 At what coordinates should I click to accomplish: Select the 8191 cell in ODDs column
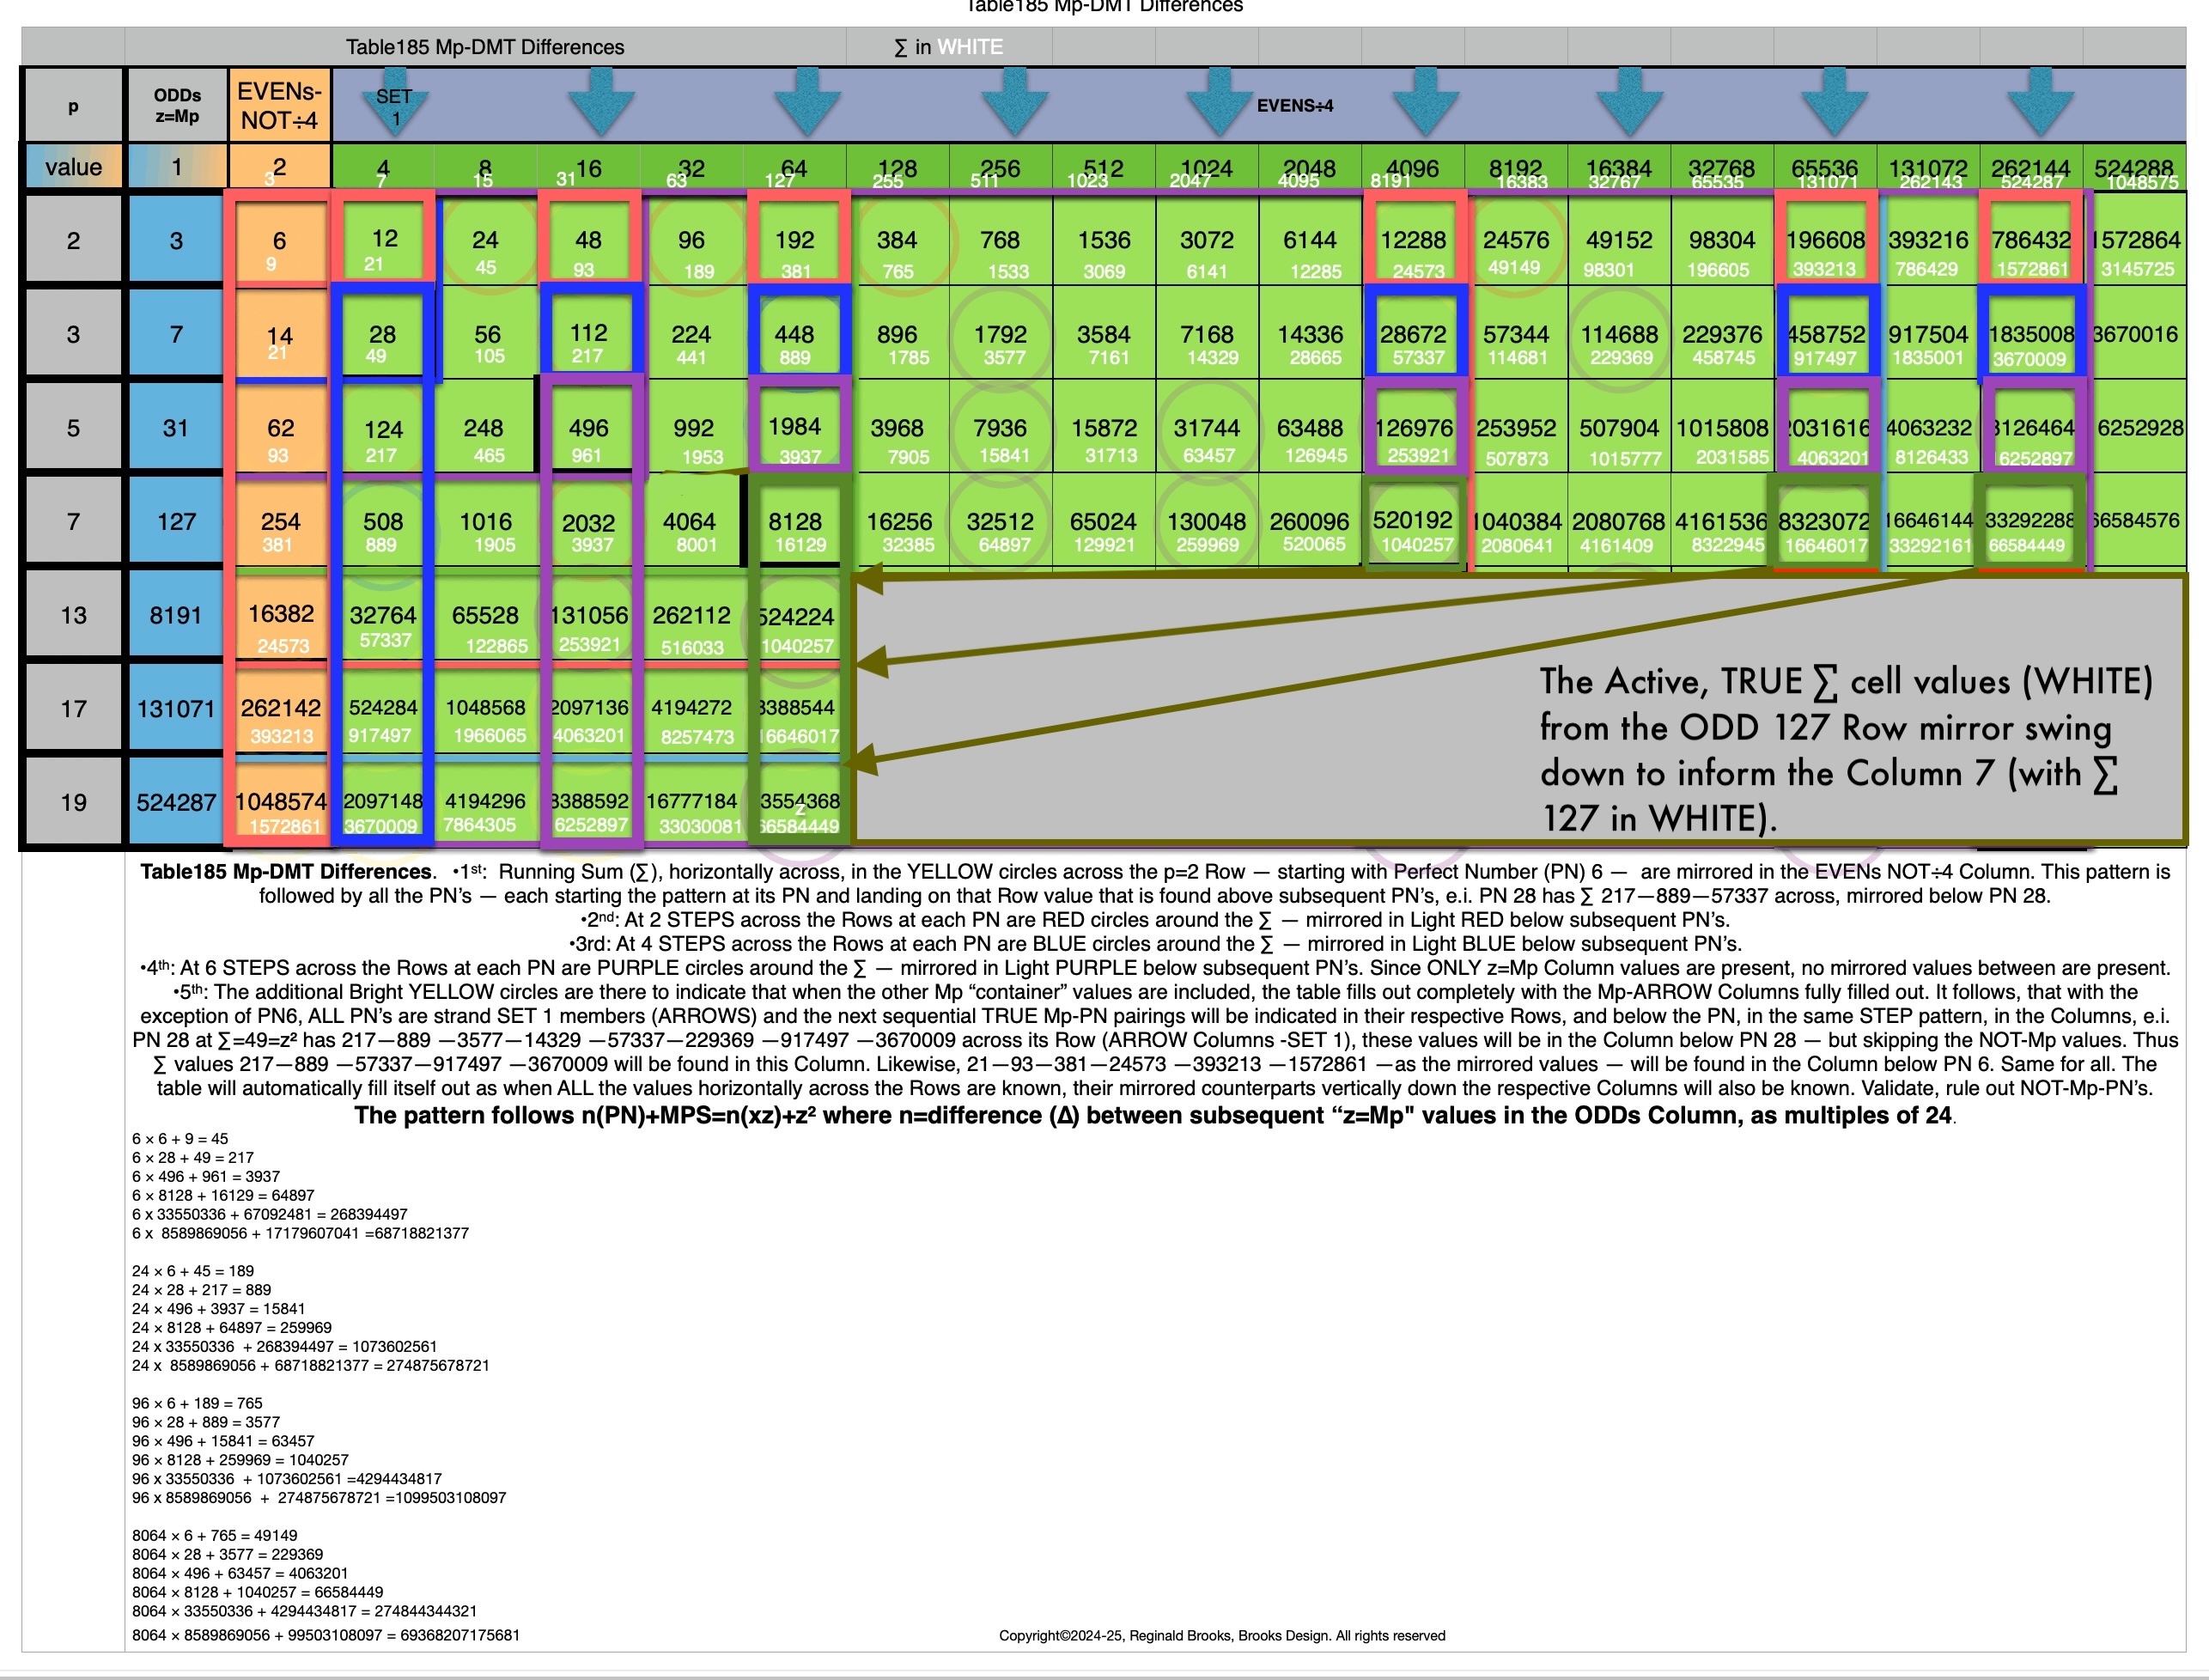(x=176, y=615)
